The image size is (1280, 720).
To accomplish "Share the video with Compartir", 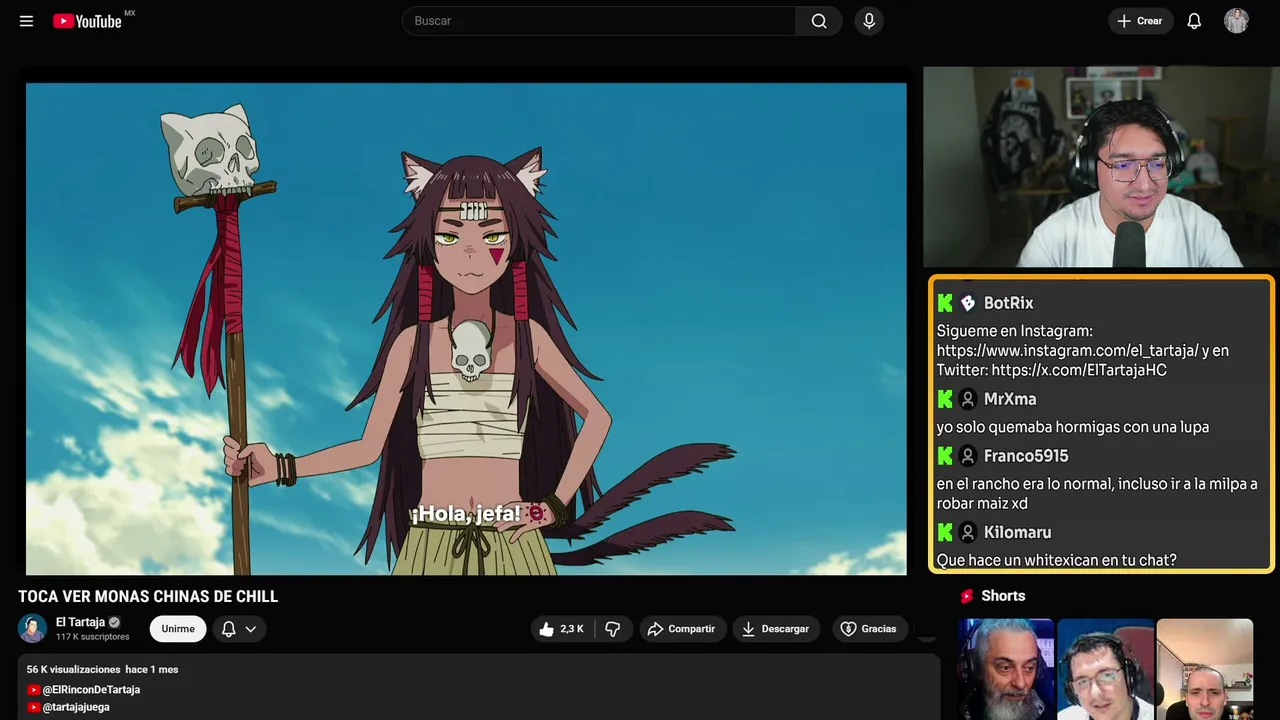I will [681, 629].
